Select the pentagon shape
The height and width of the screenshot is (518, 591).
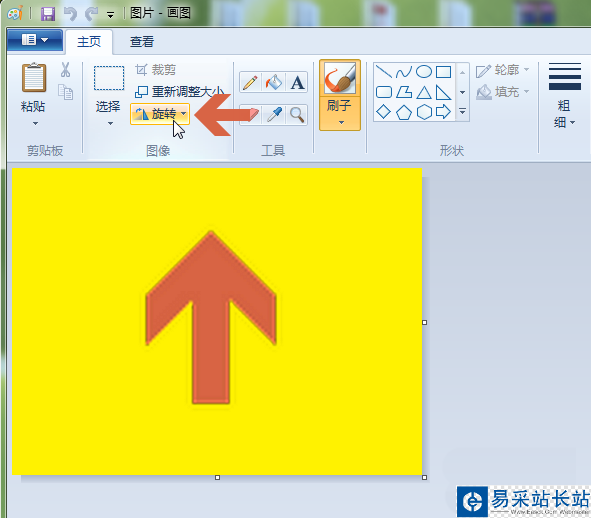[x=404, y=112]
